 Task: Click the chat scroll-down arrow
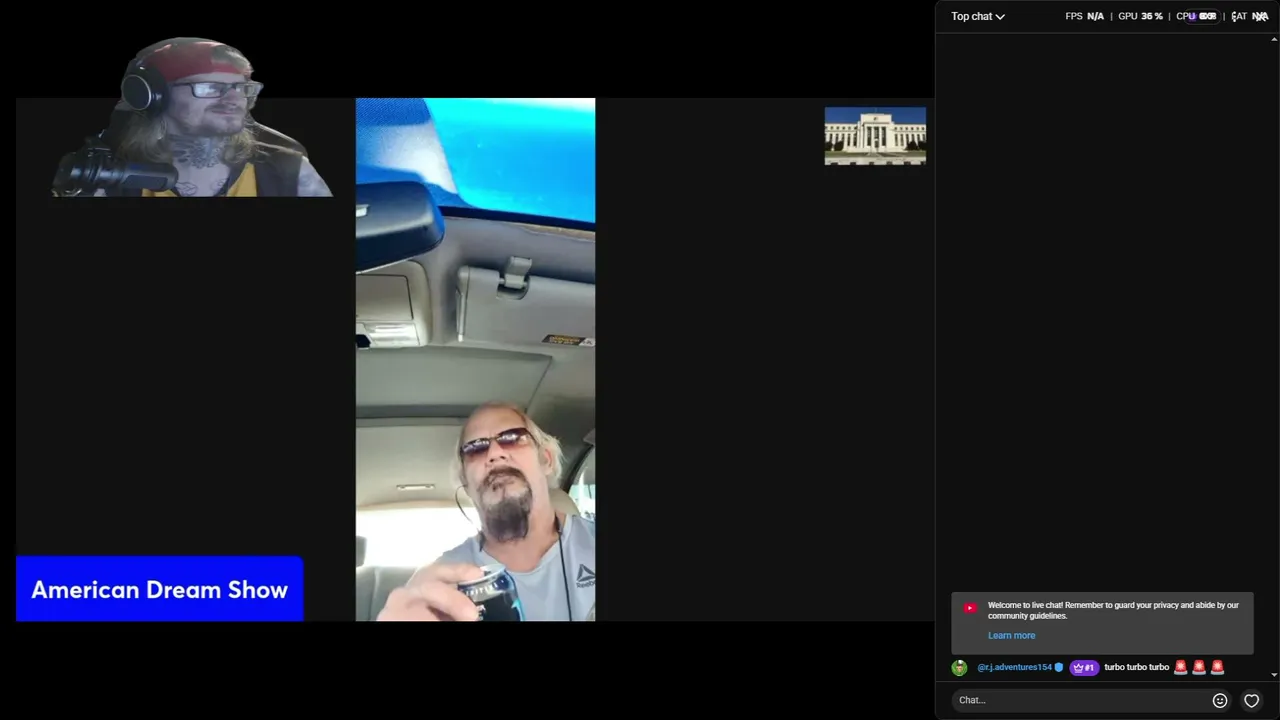click(x=1274, y=675)
